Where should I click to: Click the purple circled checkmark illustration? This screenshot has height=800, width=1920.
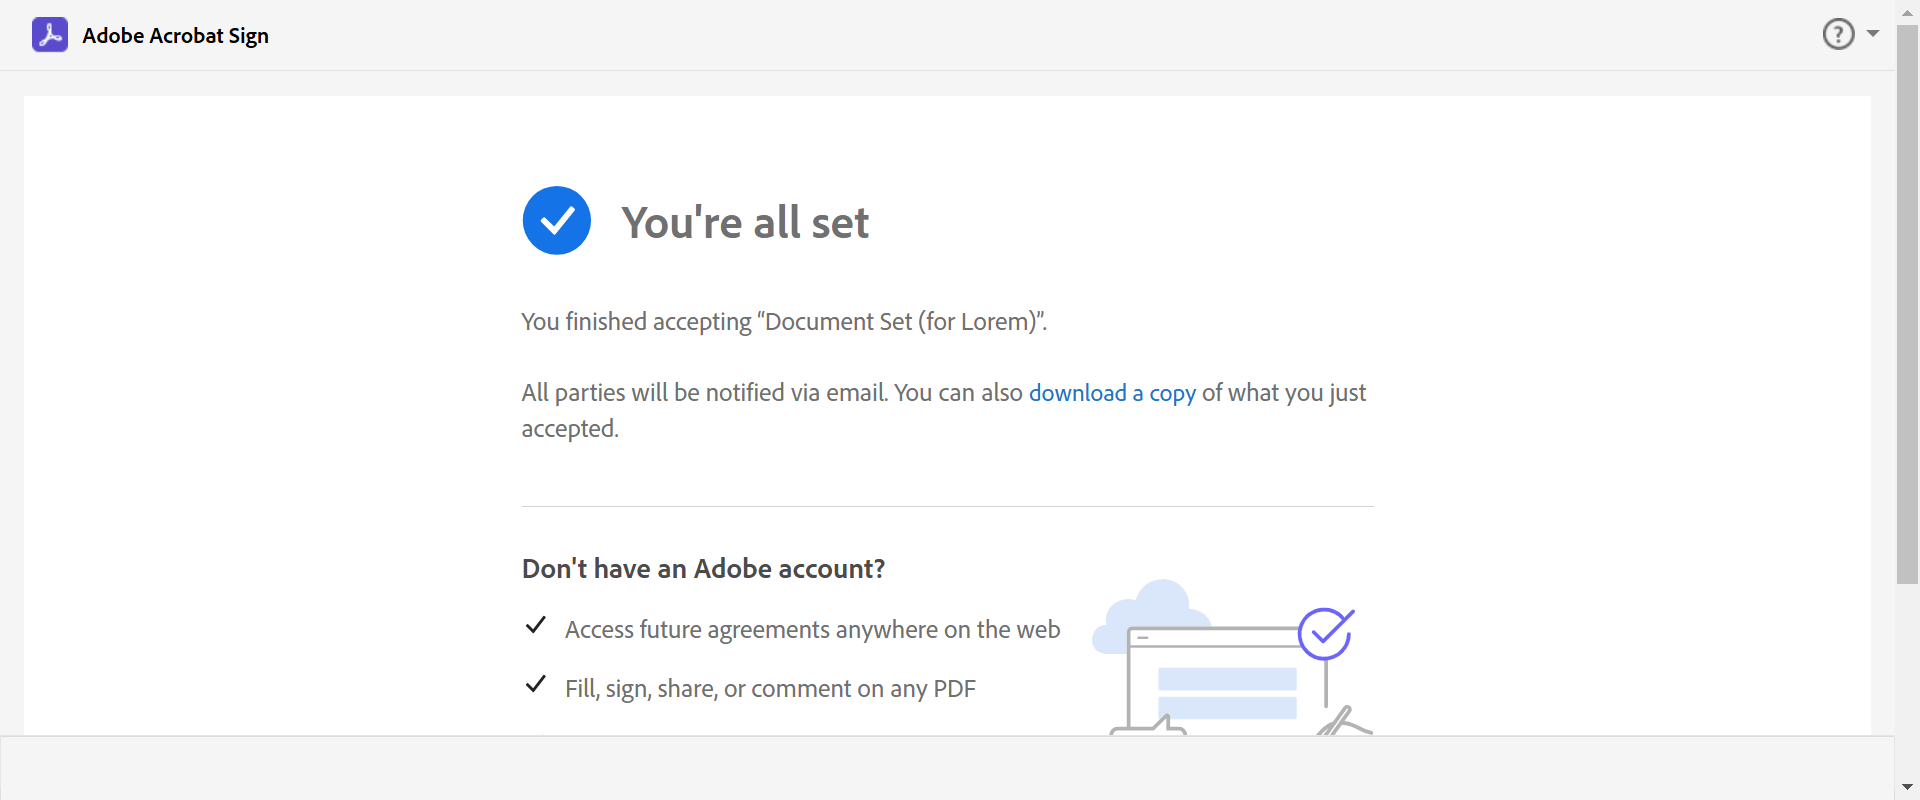click(x=1325, y=633)
